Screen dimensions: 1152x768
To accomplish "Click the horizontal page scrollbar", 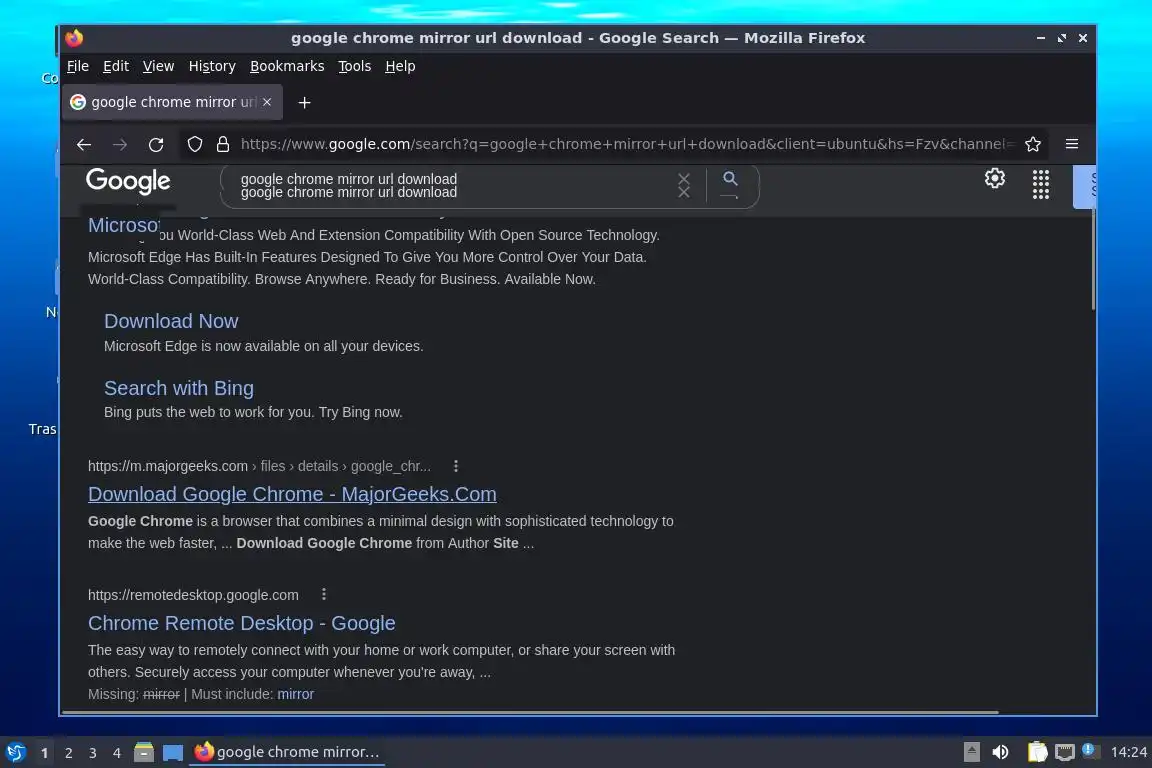I will [530, 712].
